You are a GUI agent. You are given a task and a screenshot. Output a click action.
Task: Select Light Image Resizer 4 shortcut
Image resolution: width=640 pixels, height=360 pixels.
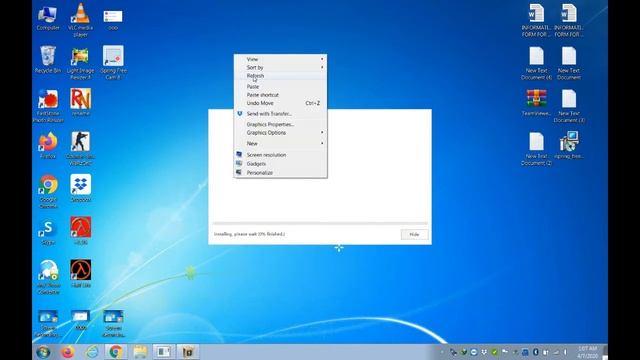[x=80, y=63]
